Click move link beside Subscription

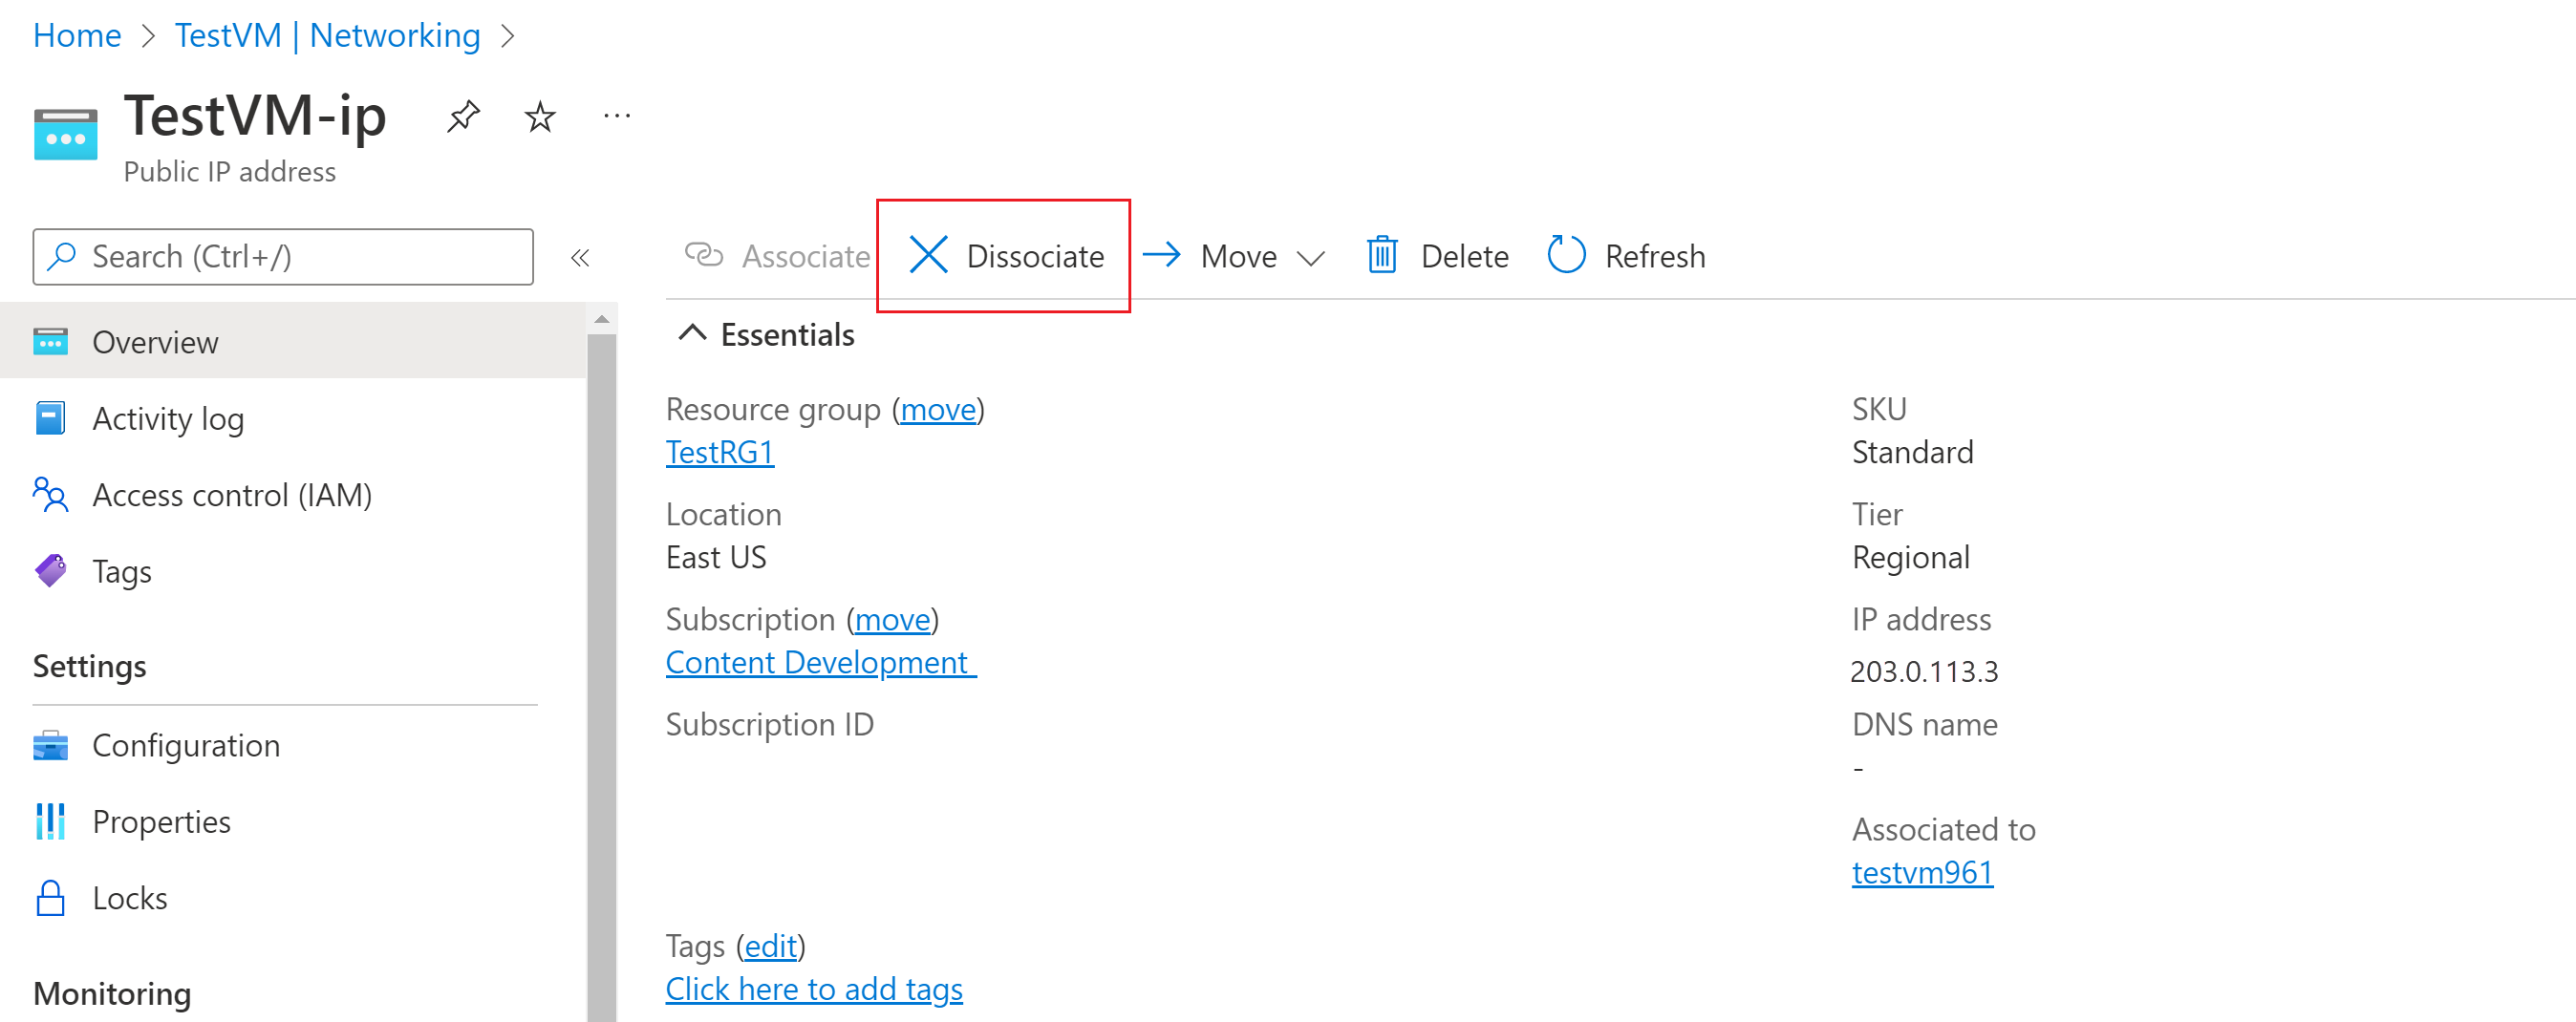click(892, 619)
